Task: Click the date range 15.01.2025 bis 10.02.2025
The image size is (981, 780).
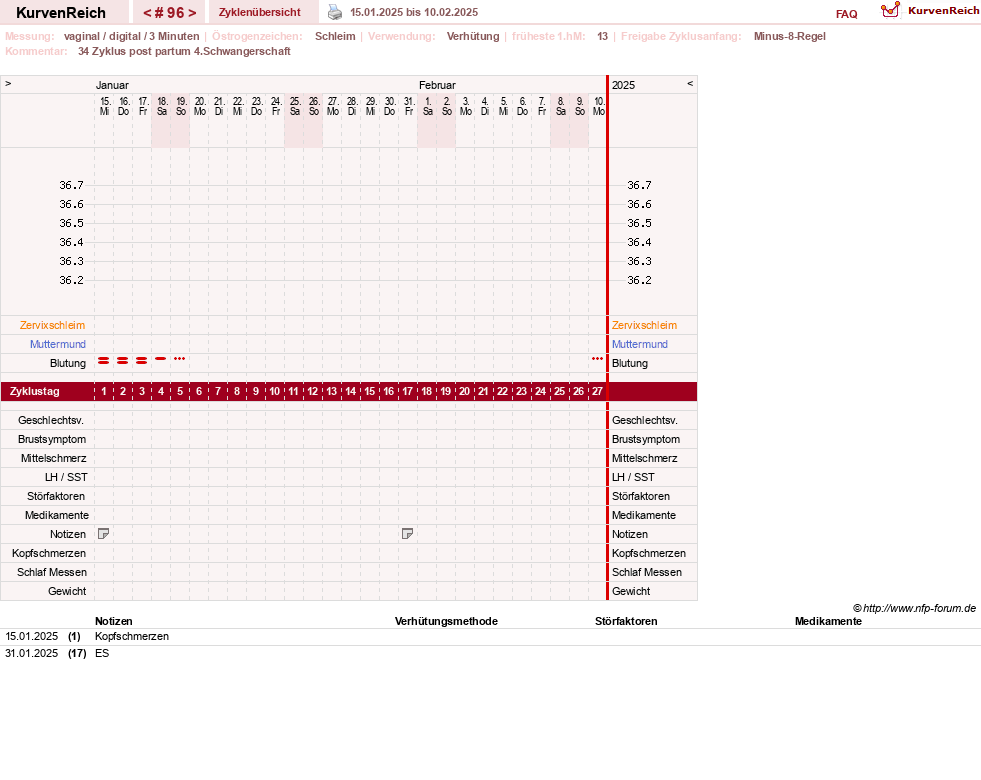Action: 414,13
